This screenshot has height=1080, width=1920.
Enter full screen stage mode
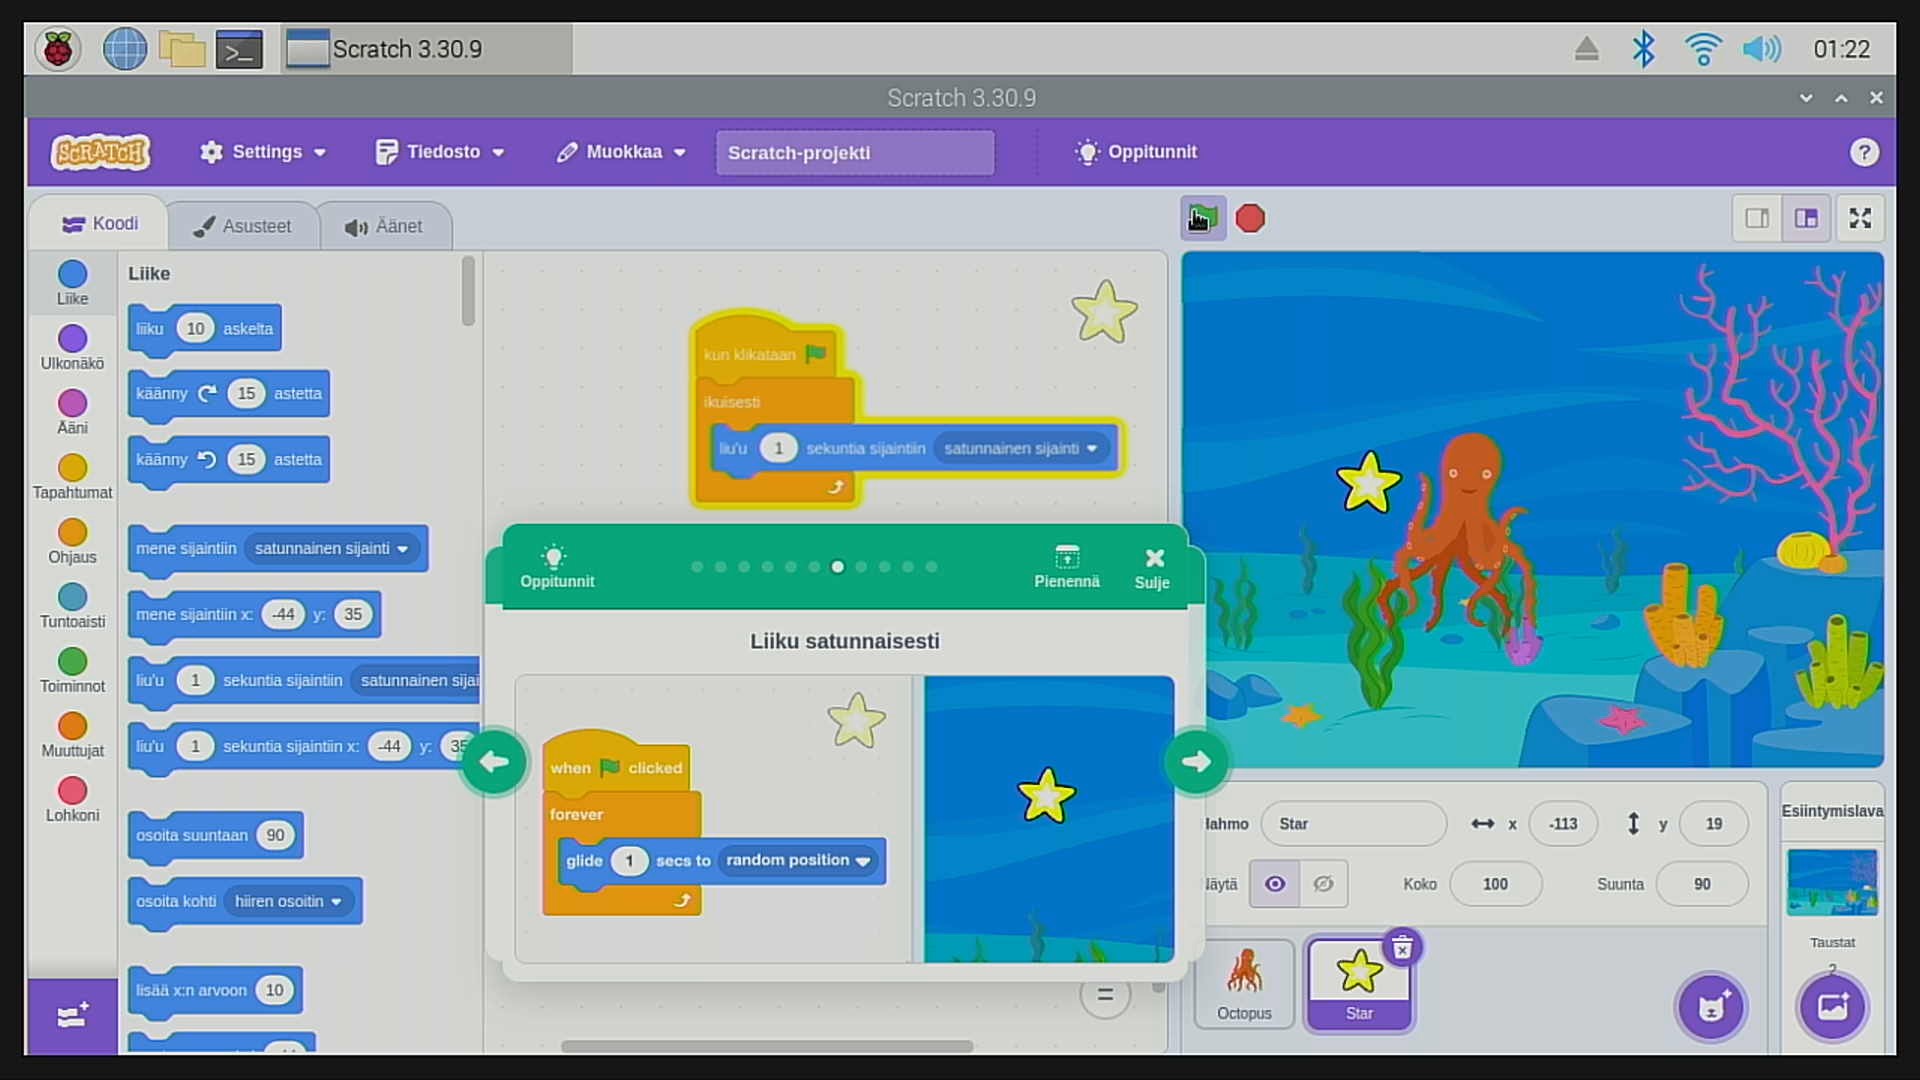click(1860, 218)
